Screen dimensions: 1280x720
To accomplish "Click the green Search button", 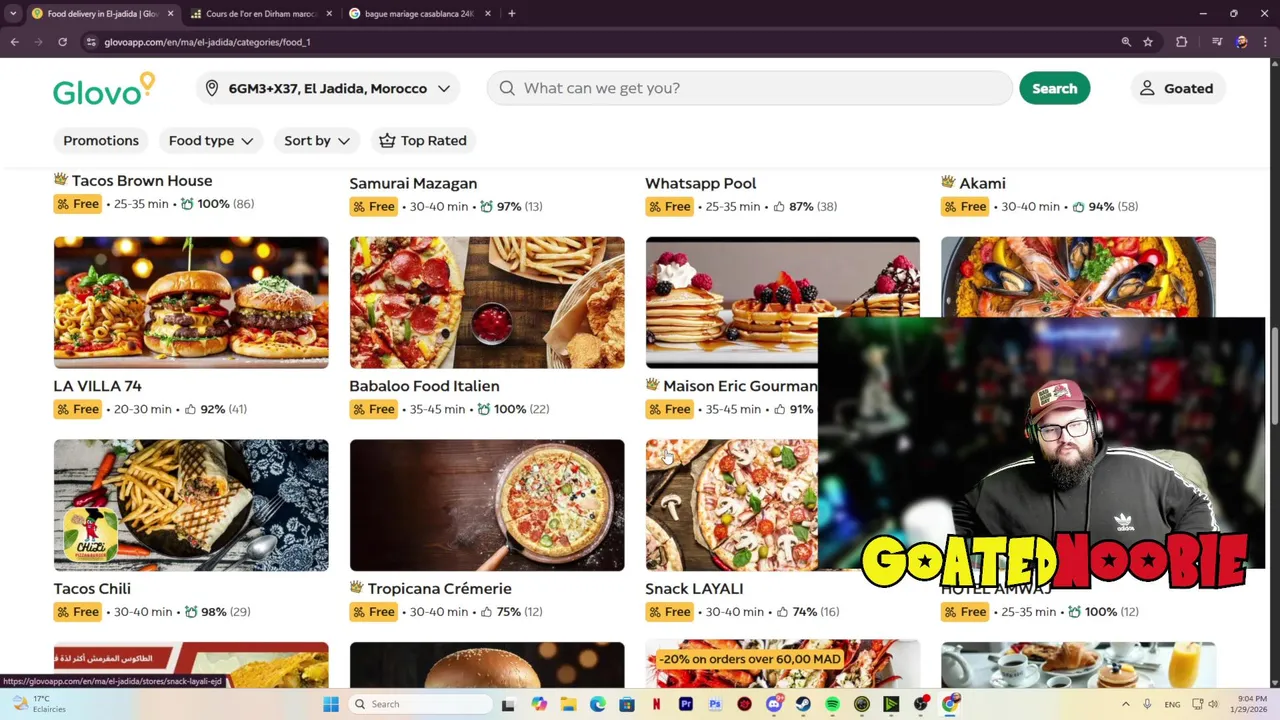I will [1054, 88].
